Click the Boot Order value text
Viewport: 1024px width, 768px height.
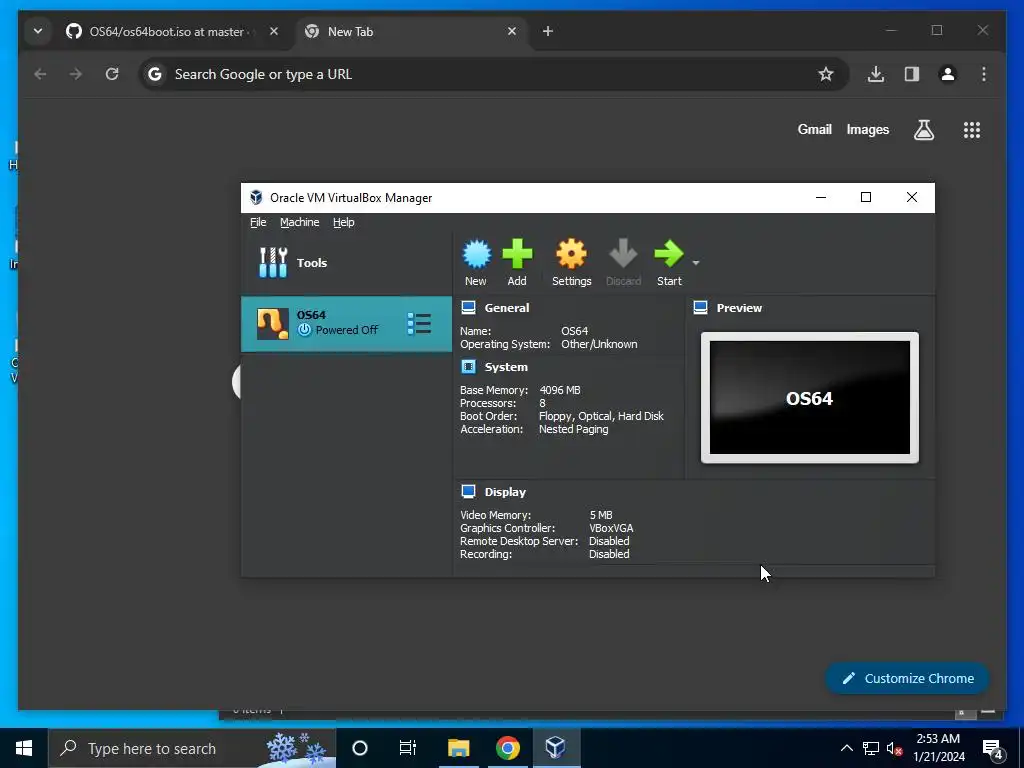tap(601, 416)
